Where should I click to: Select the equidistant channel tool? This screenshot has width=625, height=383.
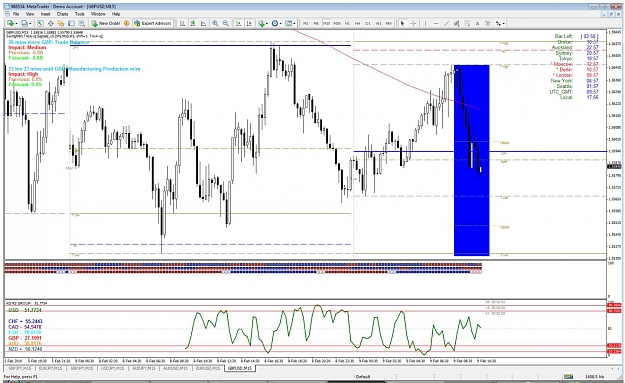(x=456, y=23)
